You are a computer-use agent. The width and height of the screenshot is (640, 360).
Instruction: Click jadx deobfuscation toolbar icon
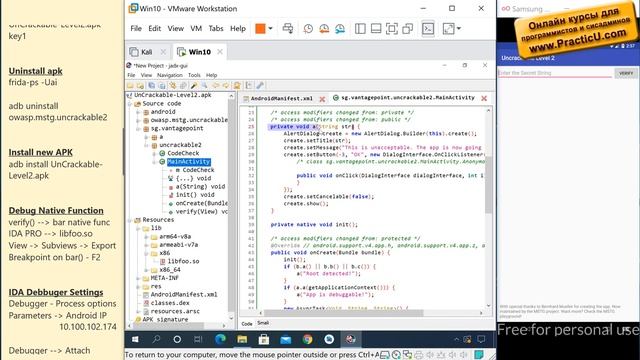click(x=237, y=85)
